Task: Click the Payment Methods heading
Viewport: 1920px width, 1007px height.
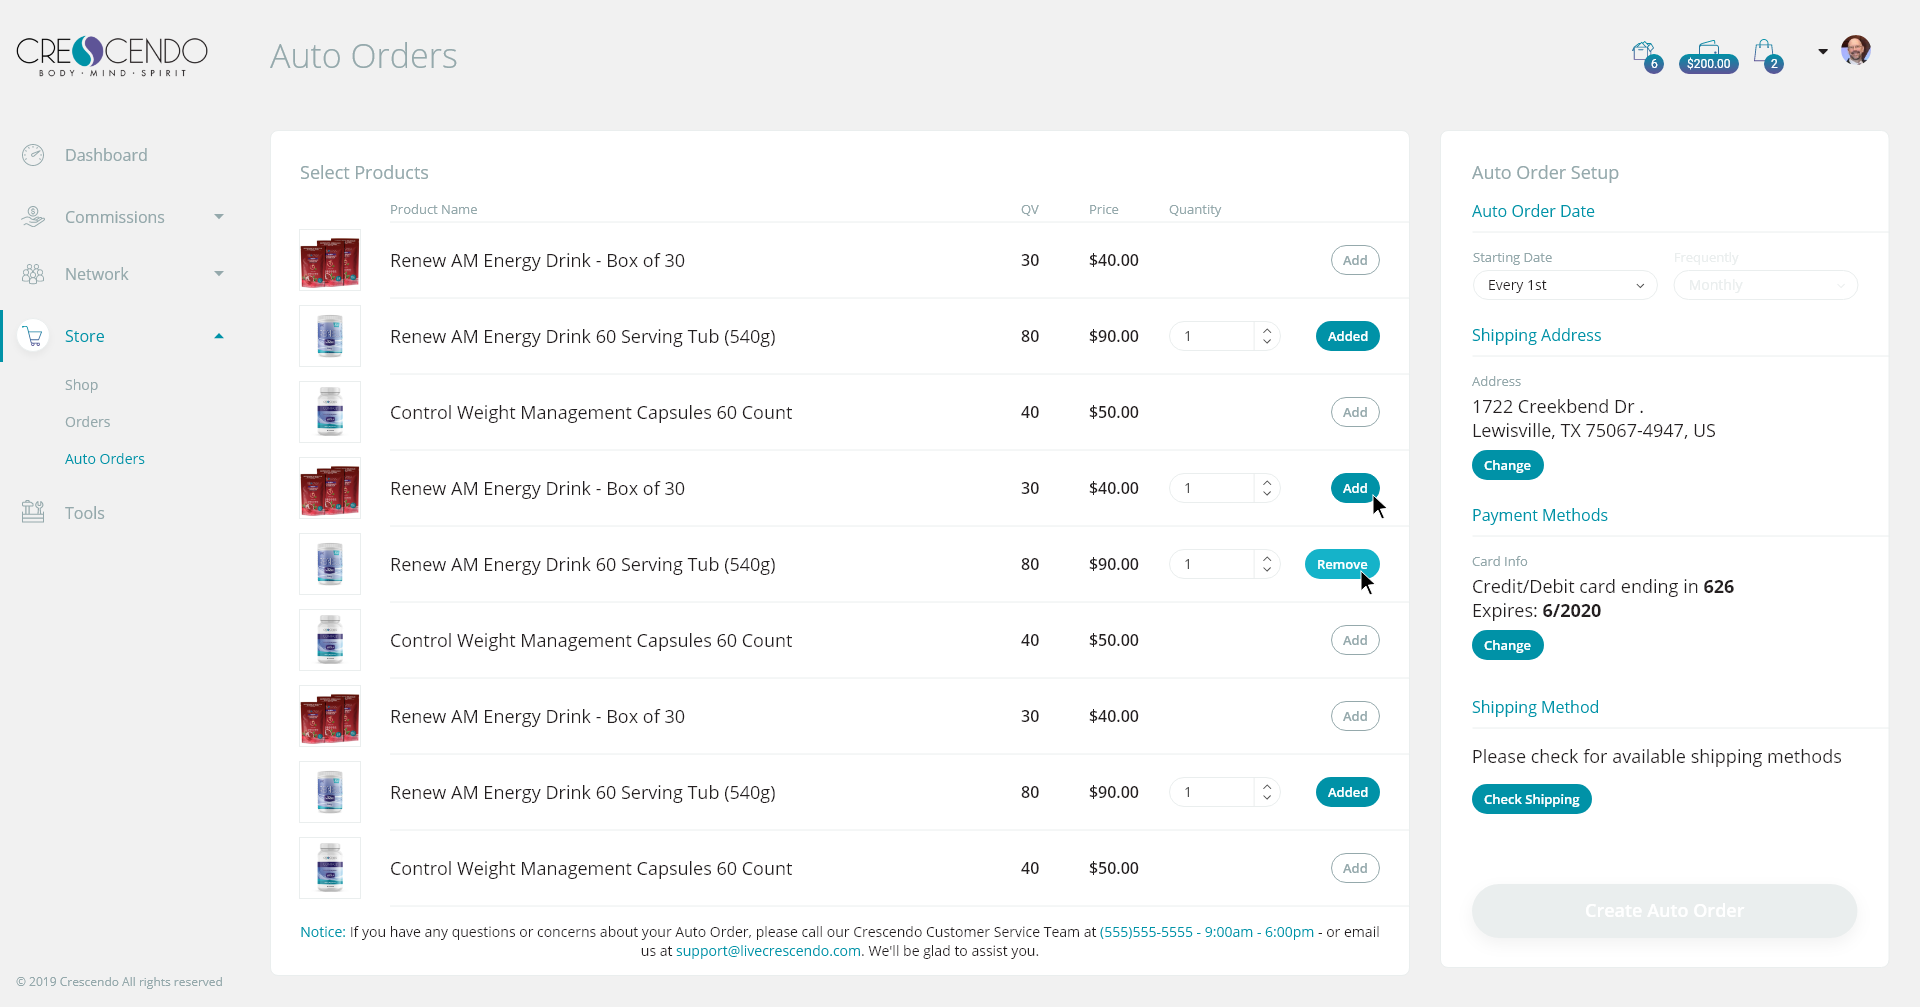Action: (1540, 515)
